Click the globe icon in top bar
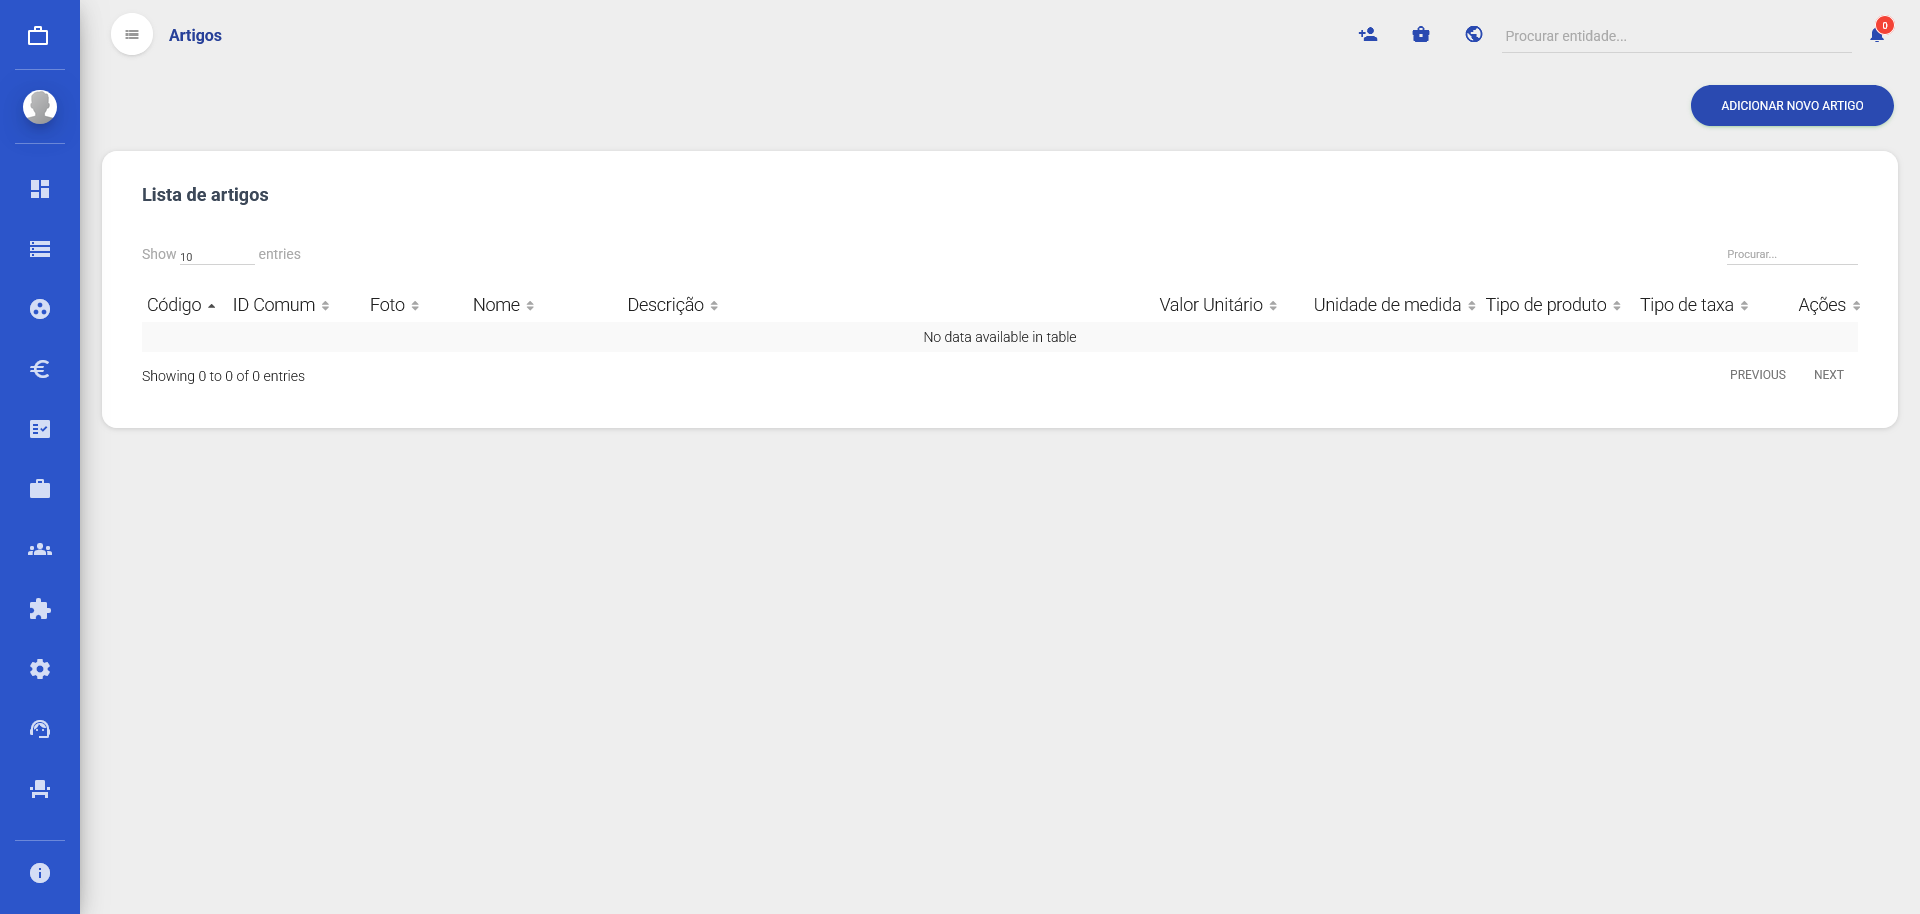1920x914 pixels. (1474, 35)
